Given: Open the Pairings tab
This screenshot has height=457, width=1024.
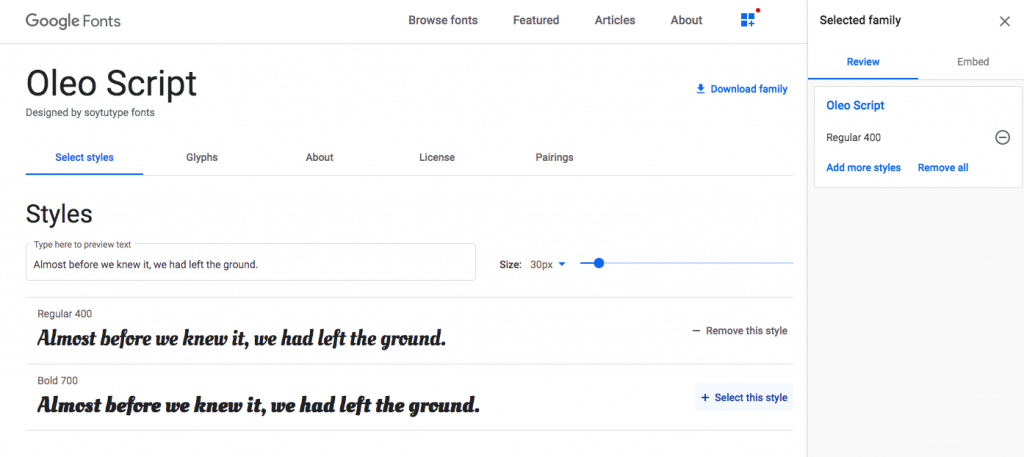Looking at the screenshot, I should point(554,157).
